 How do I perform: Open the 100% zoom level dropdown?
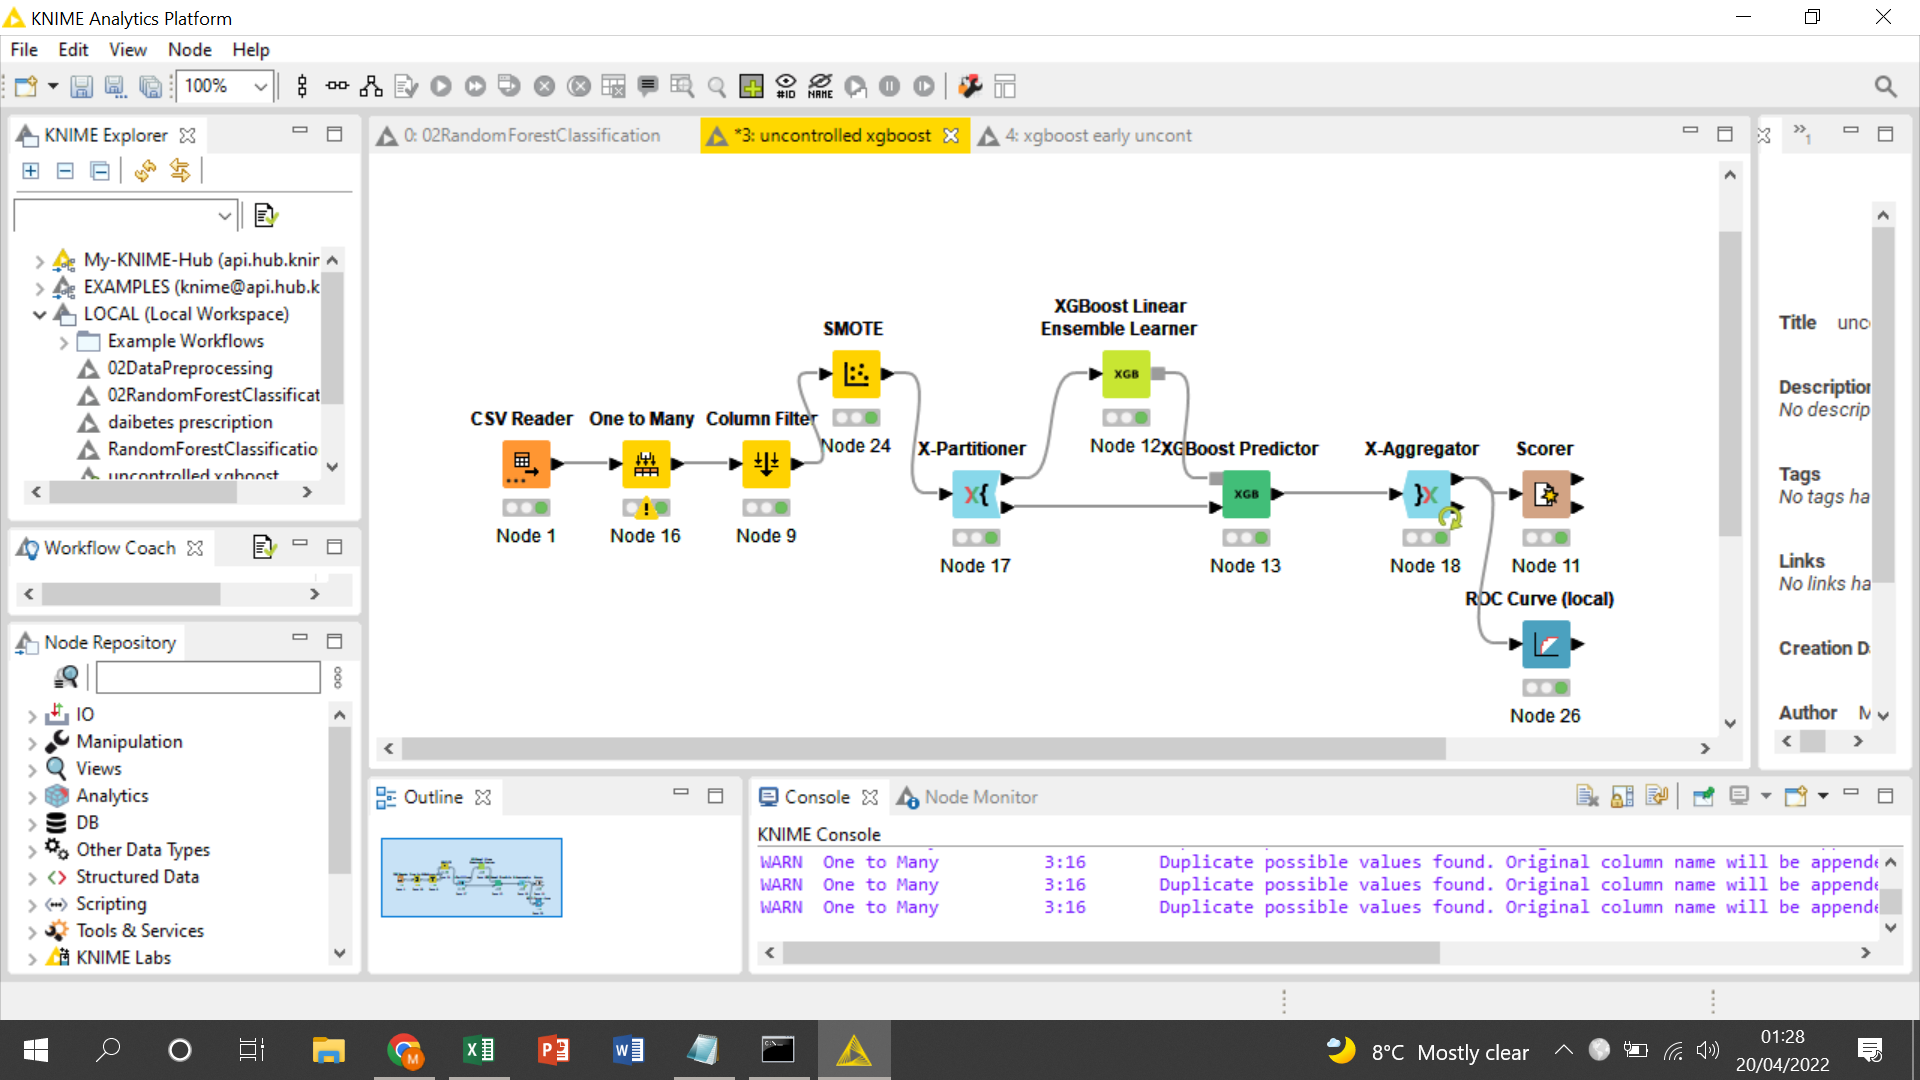pyautogui.click(x=261, y=87)
